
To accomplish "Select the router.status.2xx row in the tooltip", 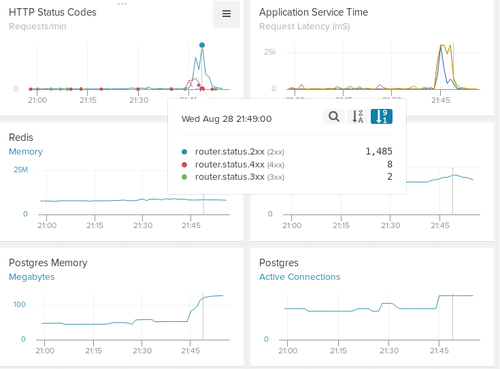I will pyautogui.click(x=287, y=152).
